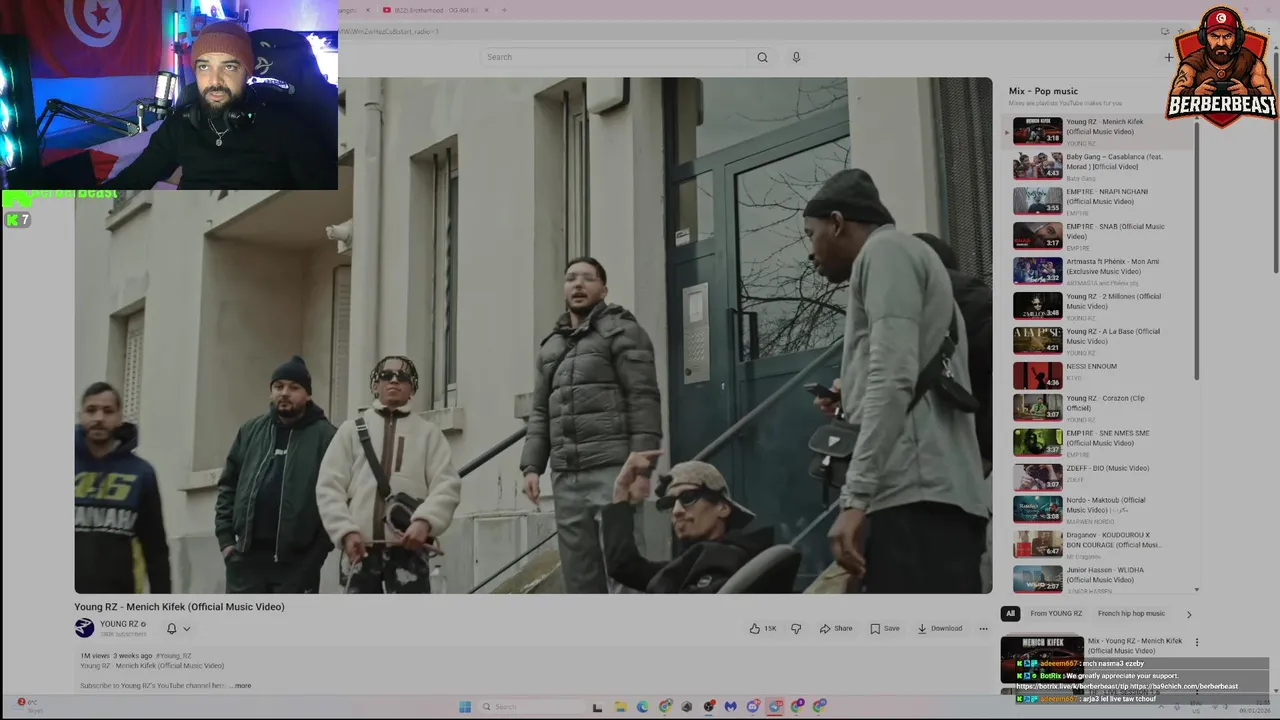
Task: Click the chips next arrow chevron
Action: click(x=1189, y=614)
